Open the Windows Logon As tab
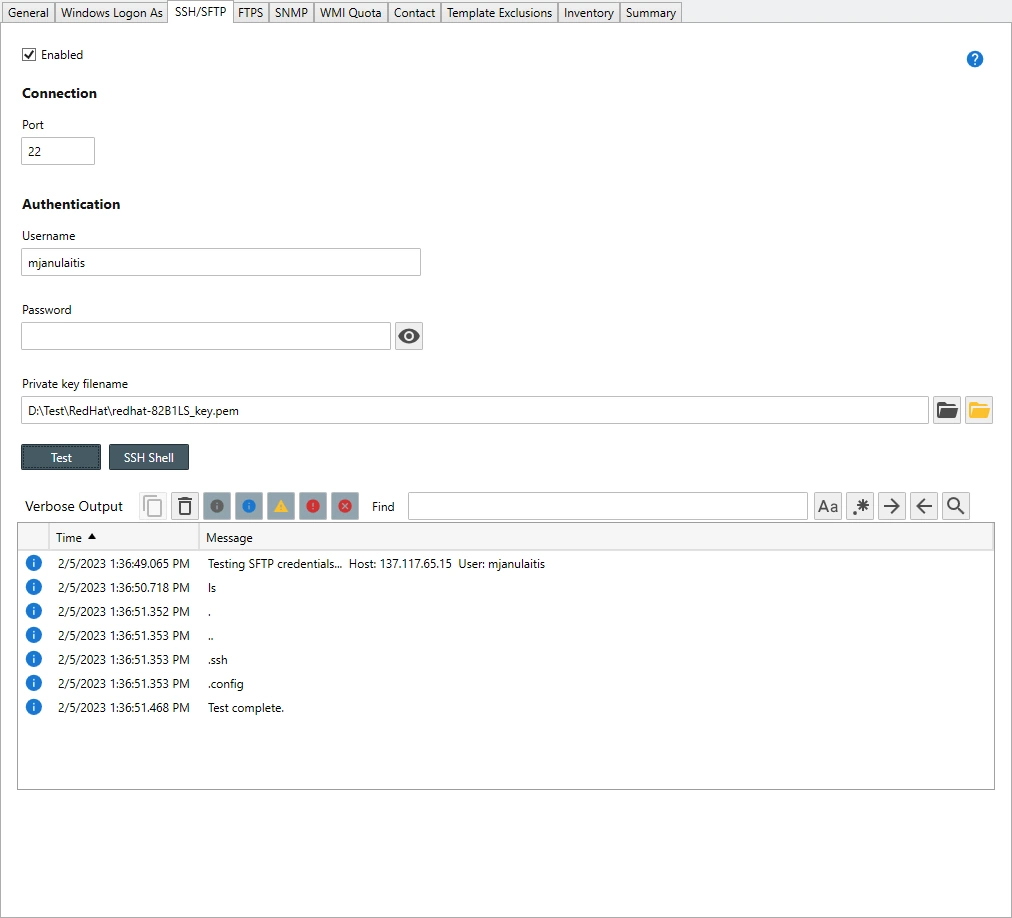1012x918 pixels. [111, 13]
